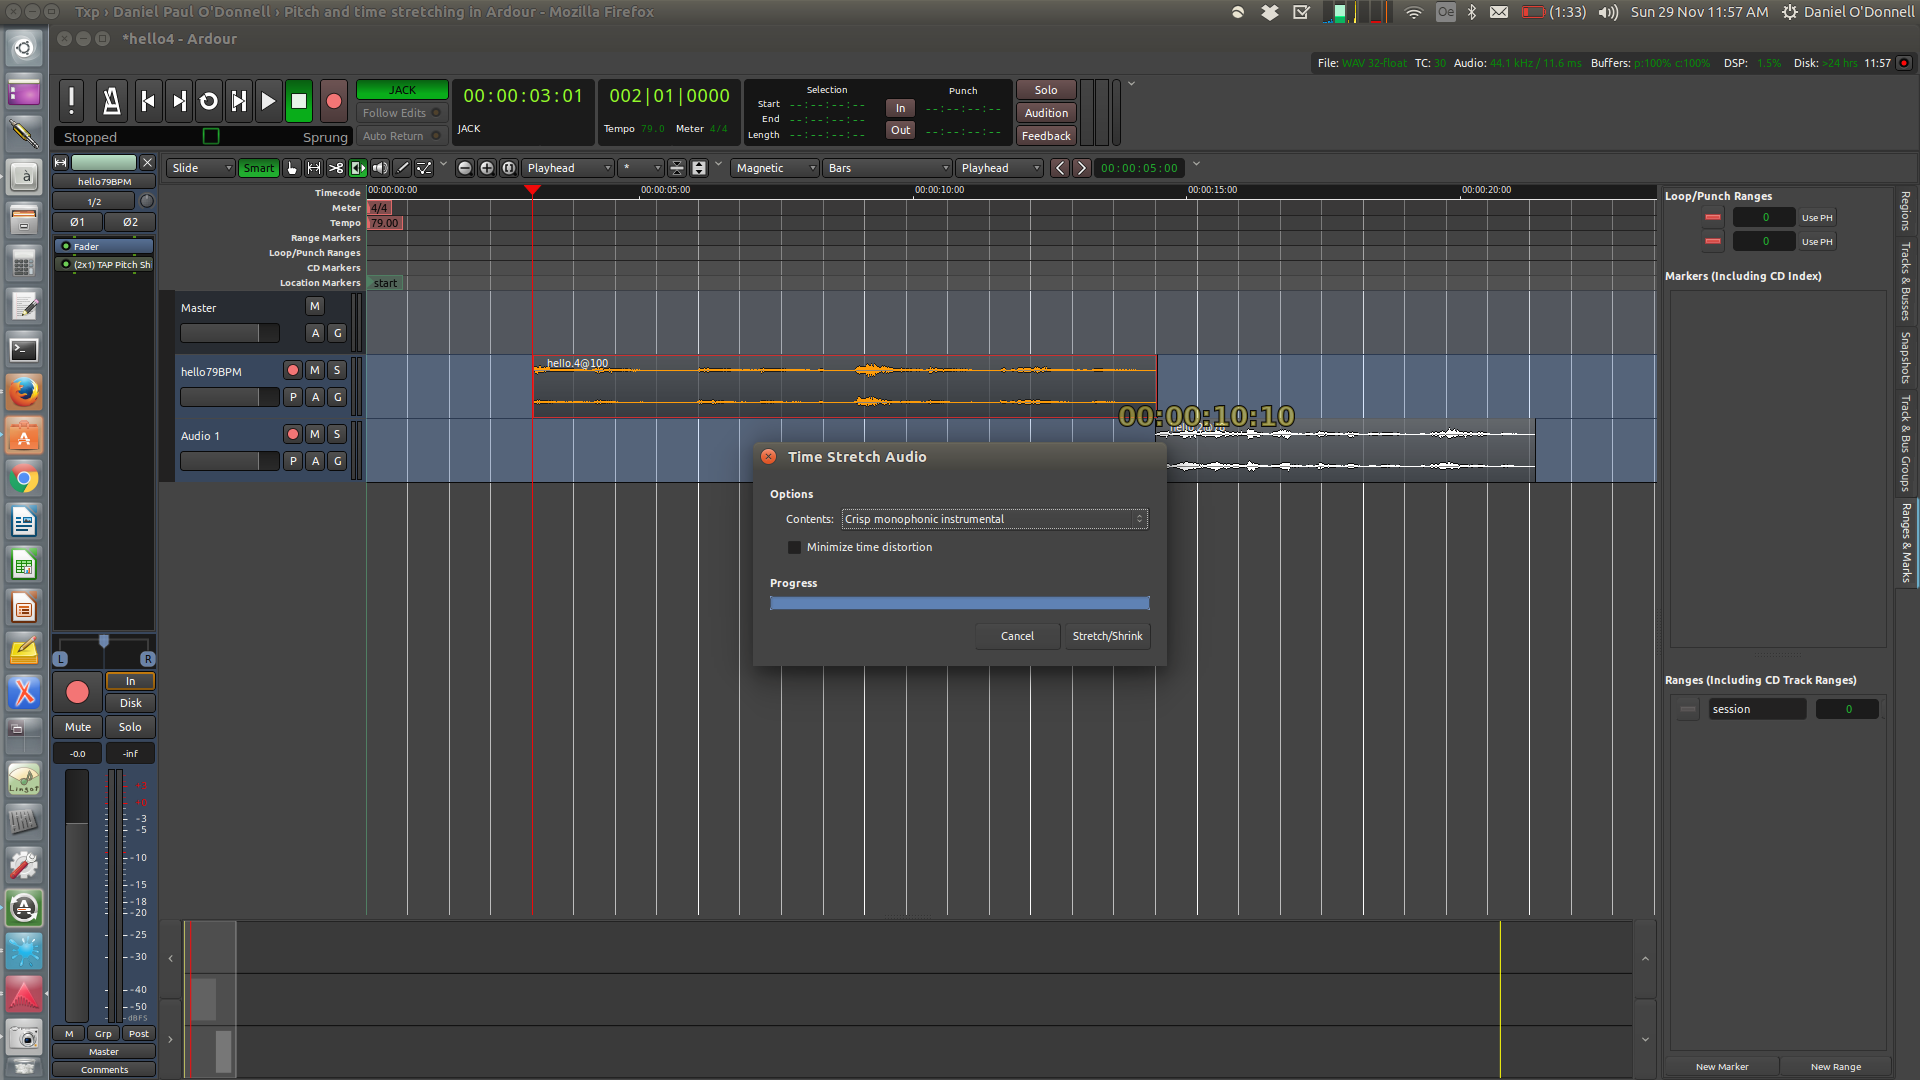Image resolution: width=1920 pixels, height=1080 pixels.
Task: Toggle Punch Out button
Action: pos(900,130)
